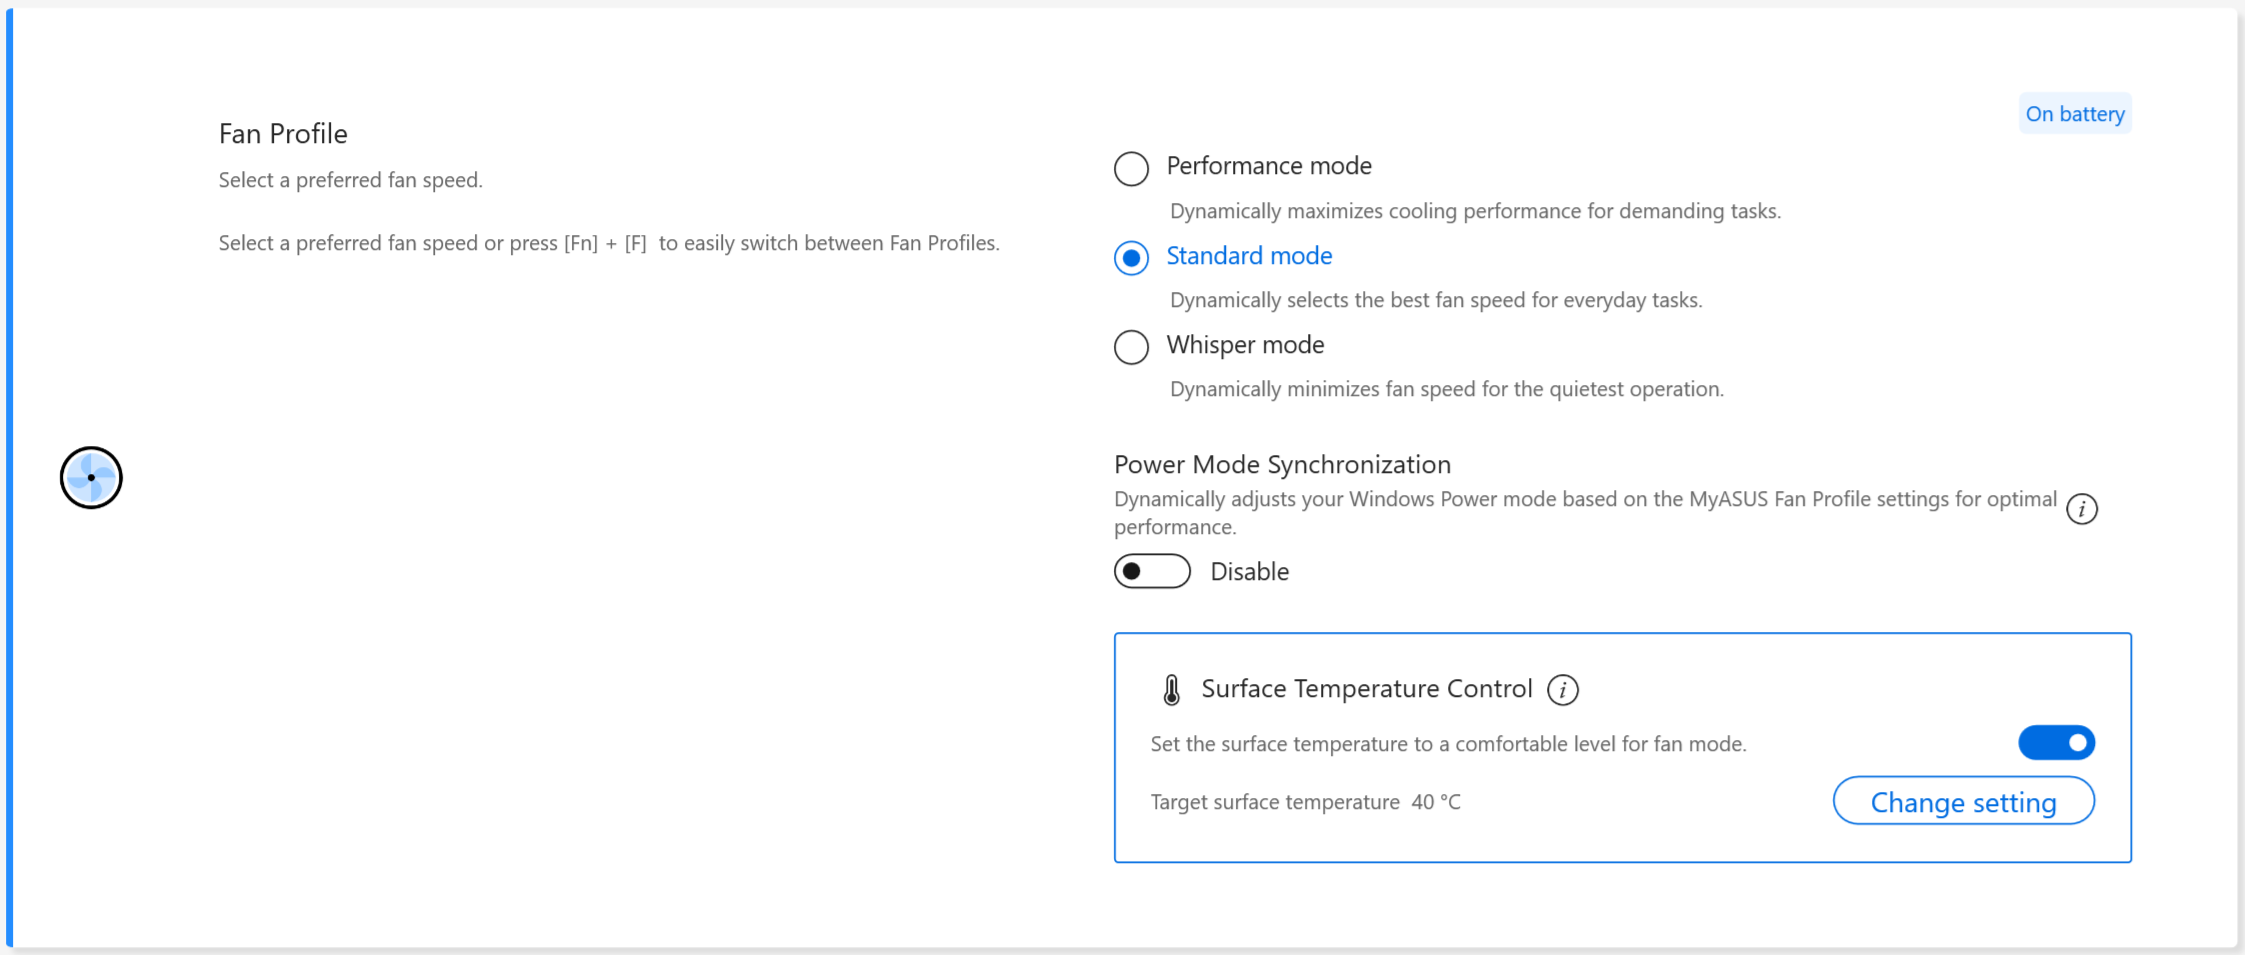Click the Power Mode Synchronization info icon
This screenshot has width=2245, height=955.
pos(2081,509)
